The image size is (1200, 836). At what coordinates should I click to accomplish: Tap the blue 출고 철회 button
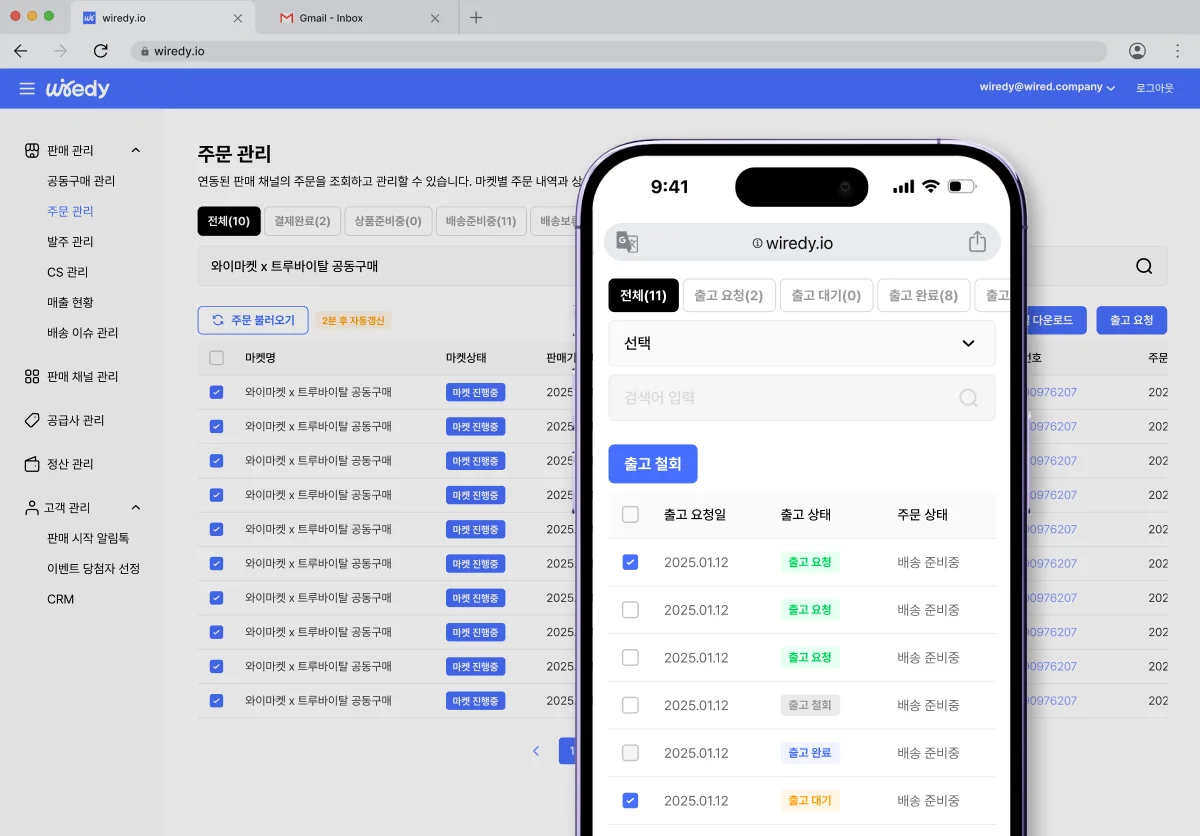652,464
